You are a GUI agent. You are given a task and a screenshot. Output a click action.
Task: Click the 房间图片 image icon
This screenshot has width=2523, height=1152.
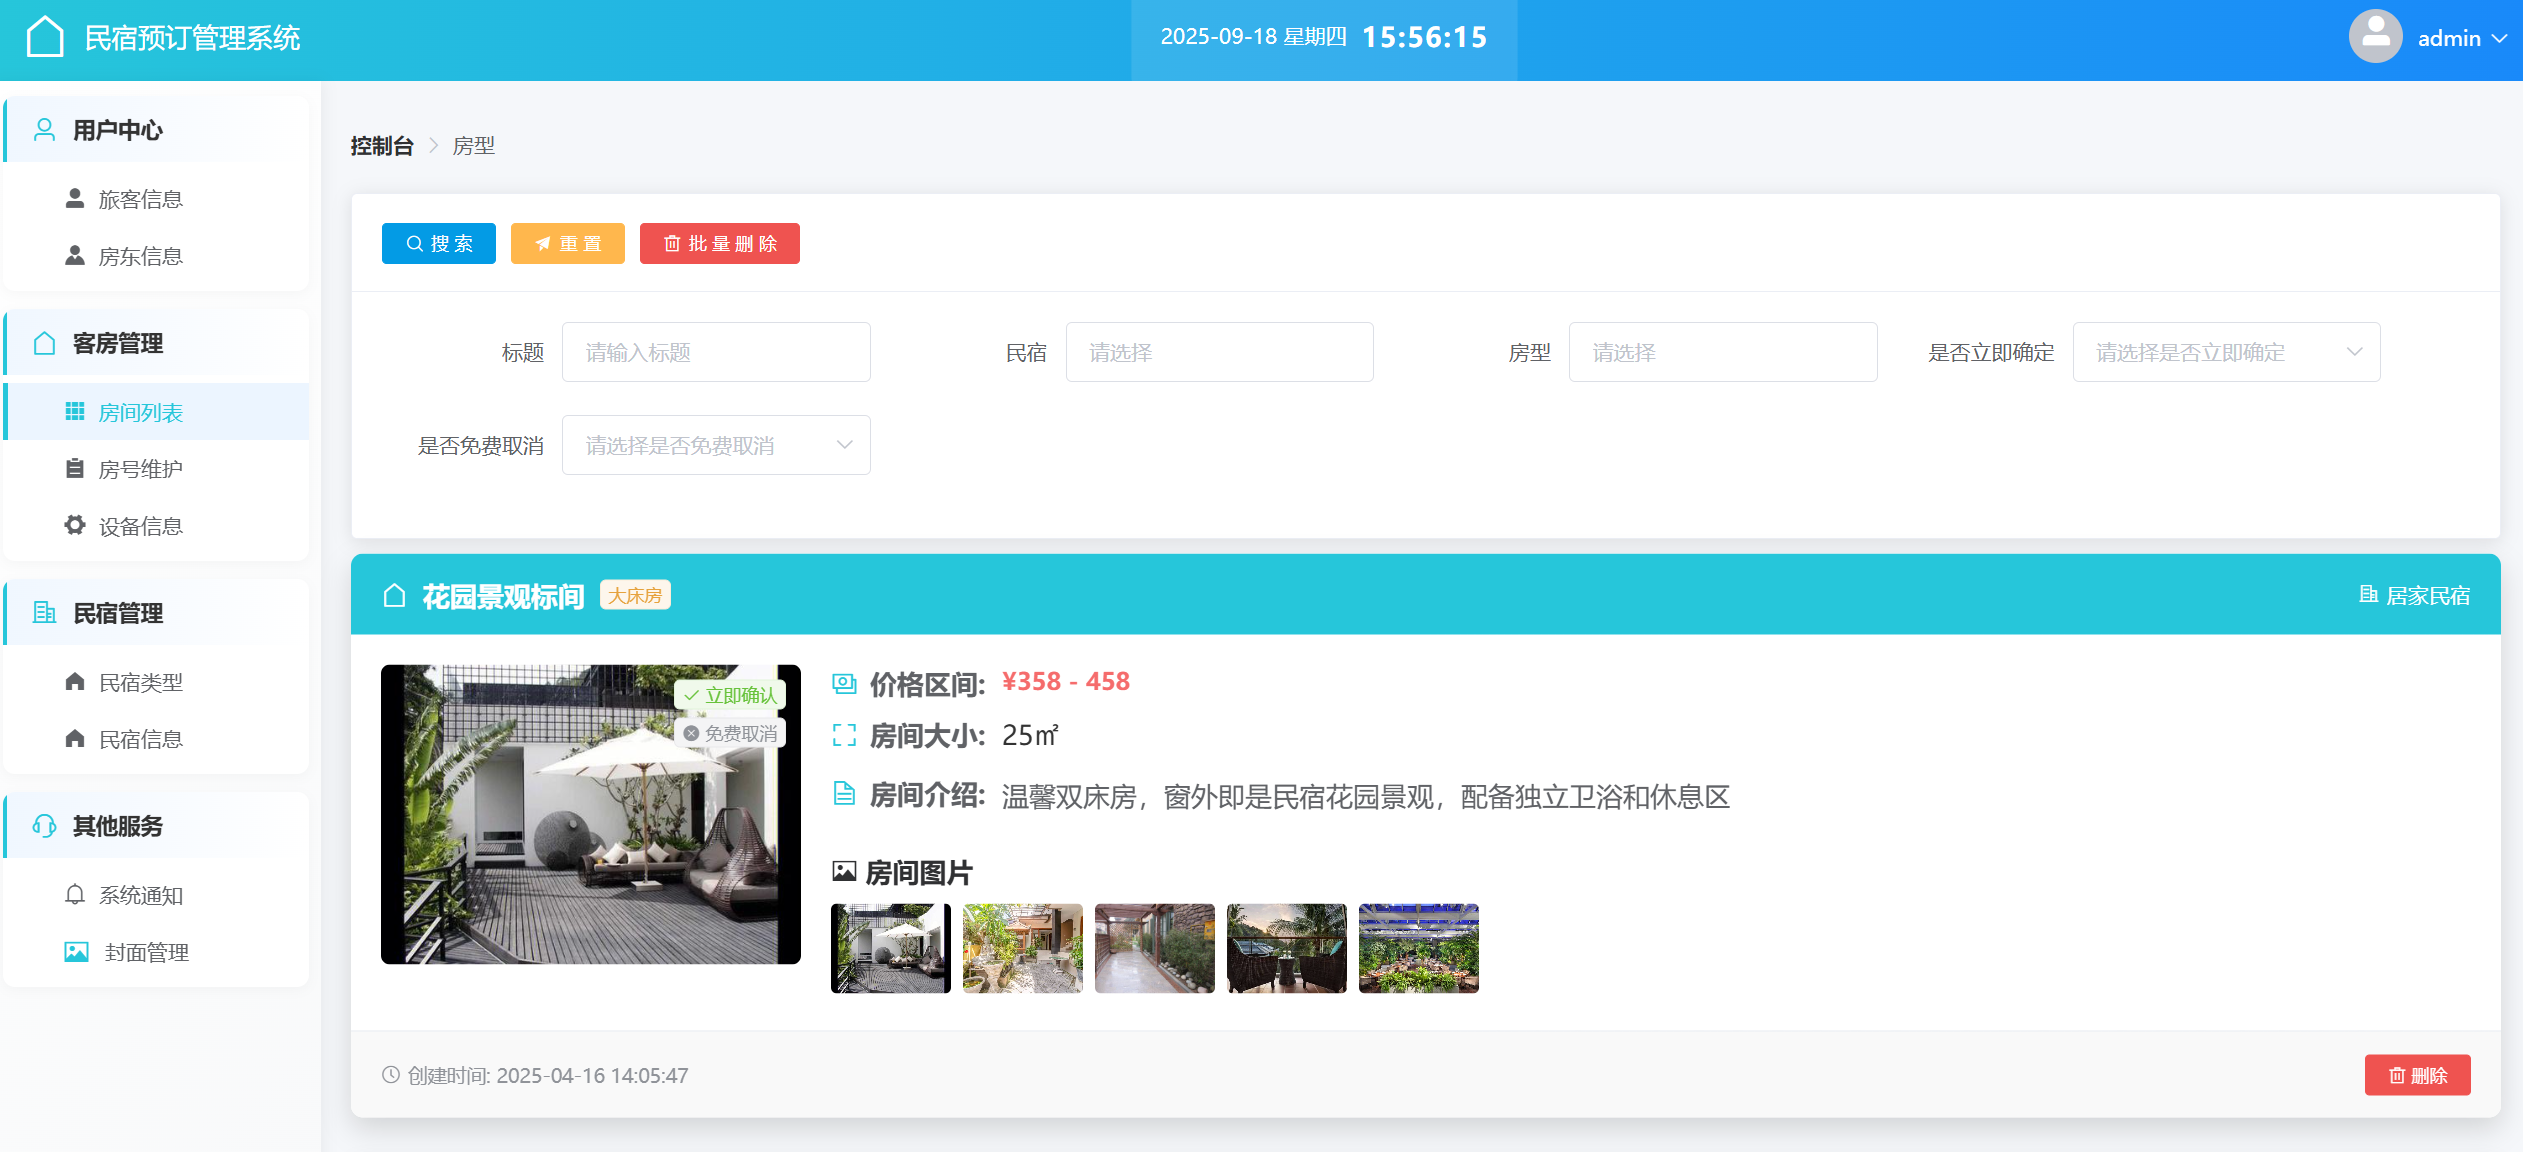(x=845, y=872)
